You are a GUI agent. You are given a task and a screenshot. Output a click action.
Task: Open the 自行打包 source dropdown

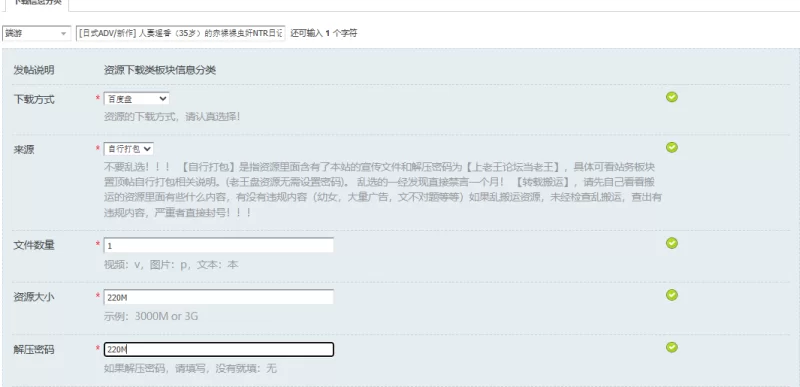click(x=129, y=149)
